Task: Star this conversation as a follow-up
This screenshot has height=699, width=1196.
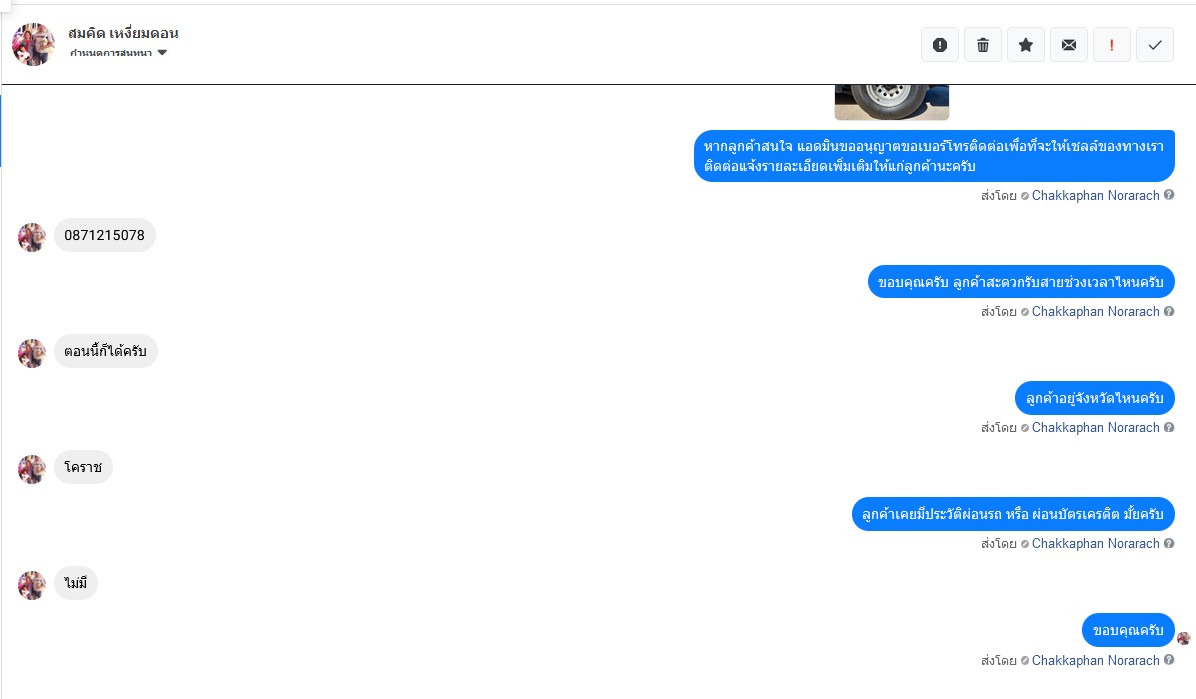Action: pos(1026,45)
